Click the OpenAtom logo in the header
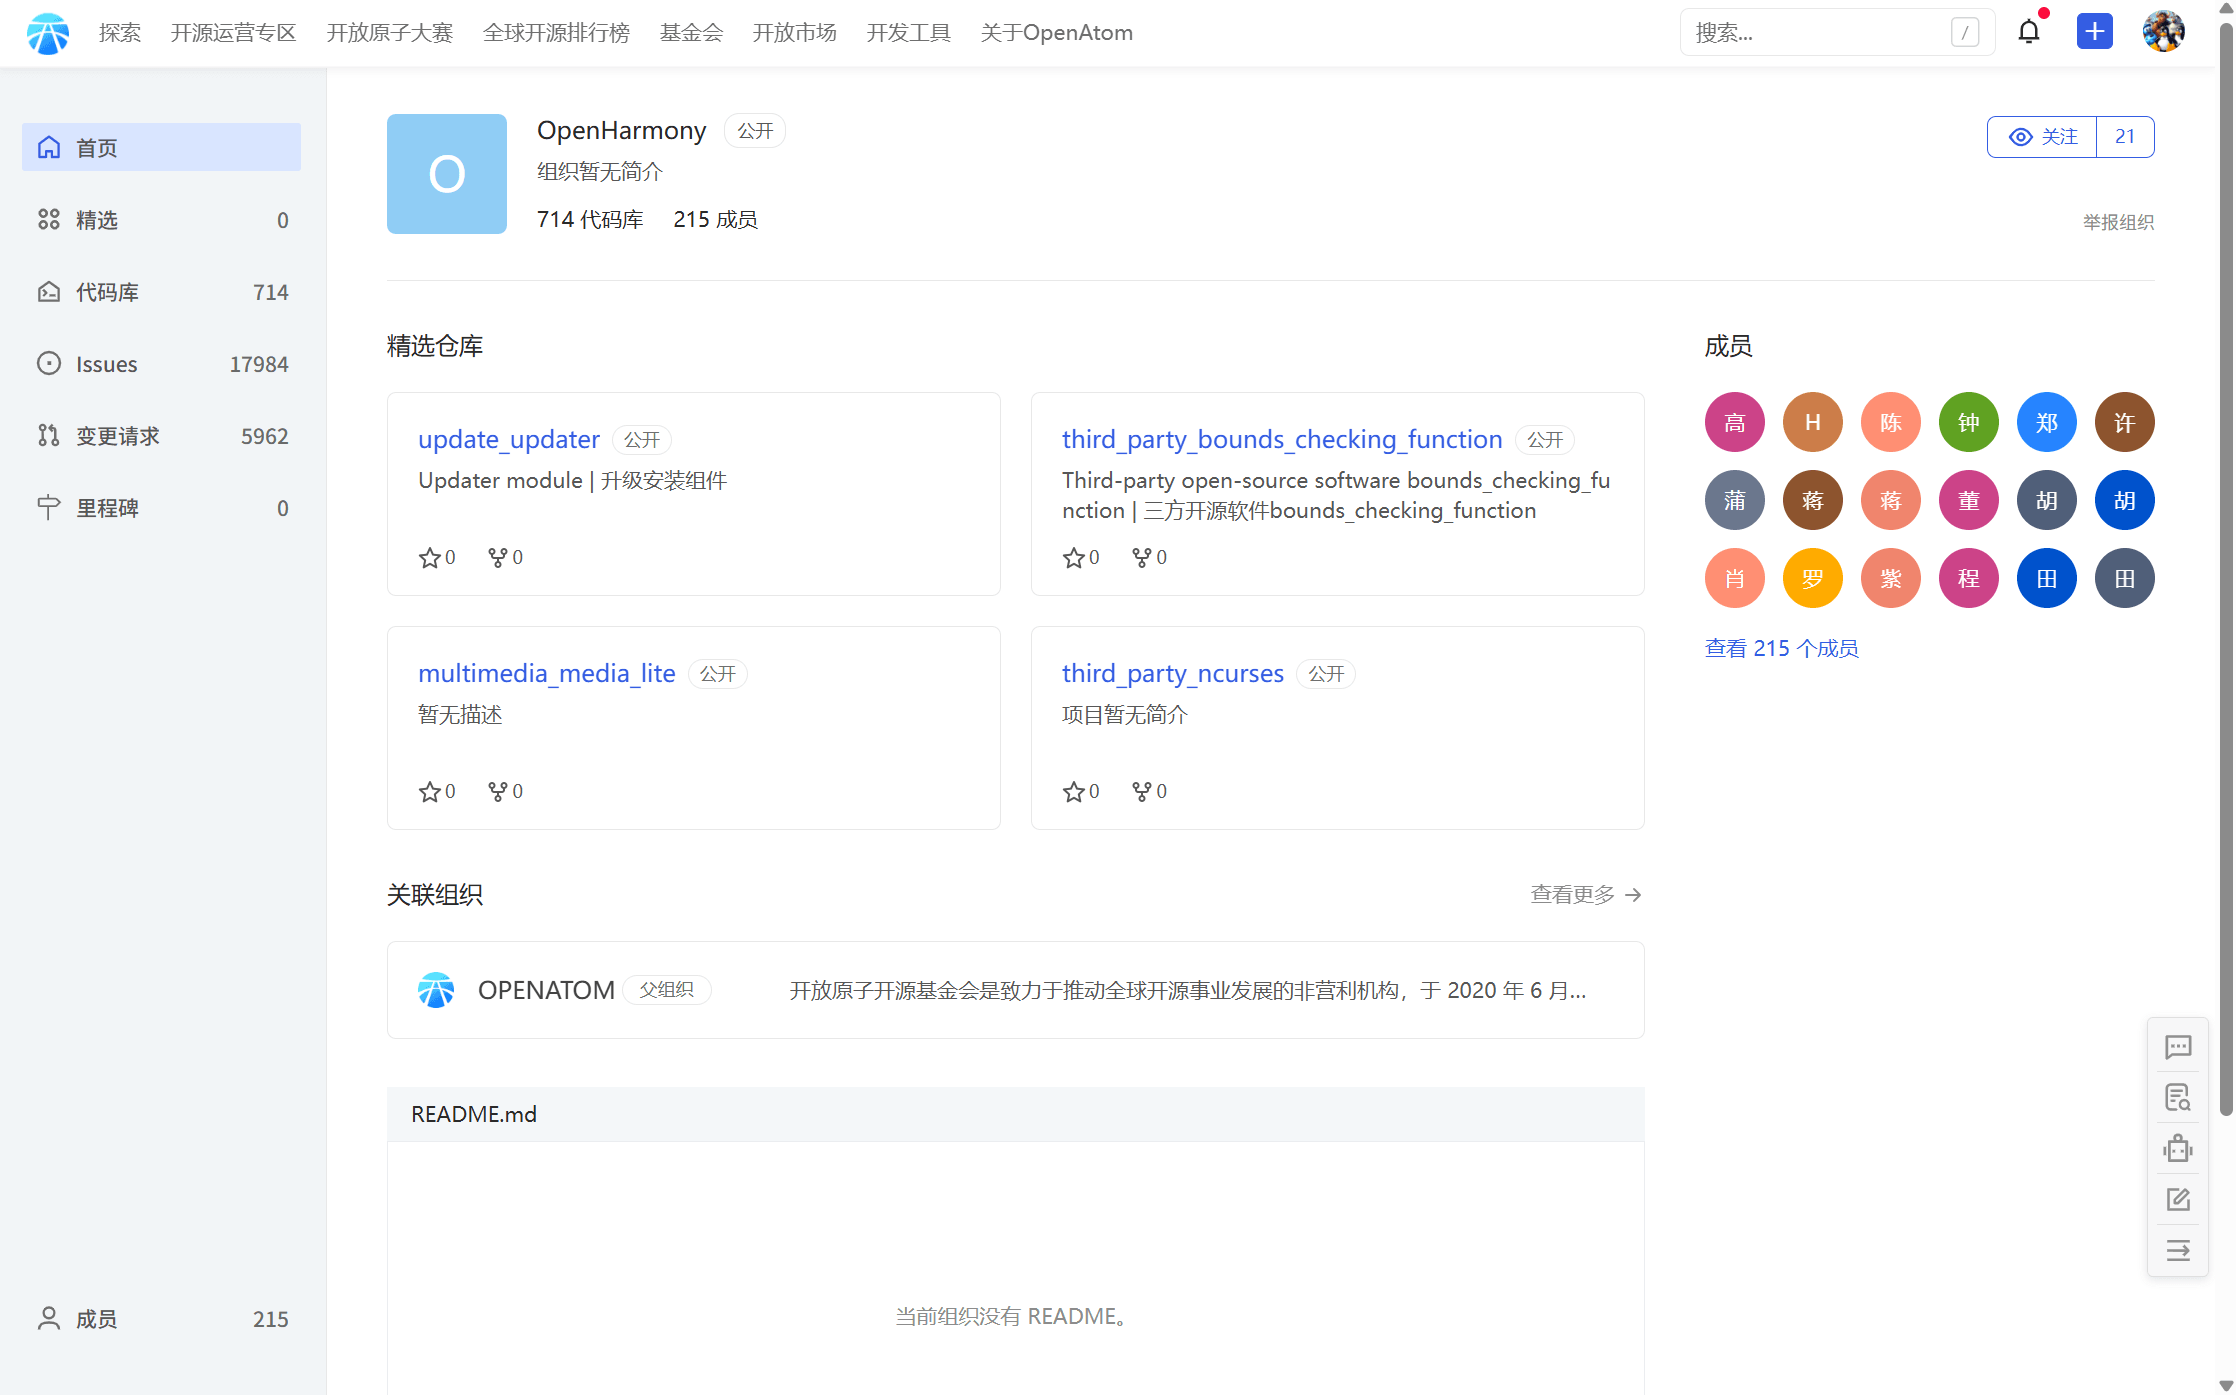Screen dimensions: 2236x1395 click(x=48, y=33)
